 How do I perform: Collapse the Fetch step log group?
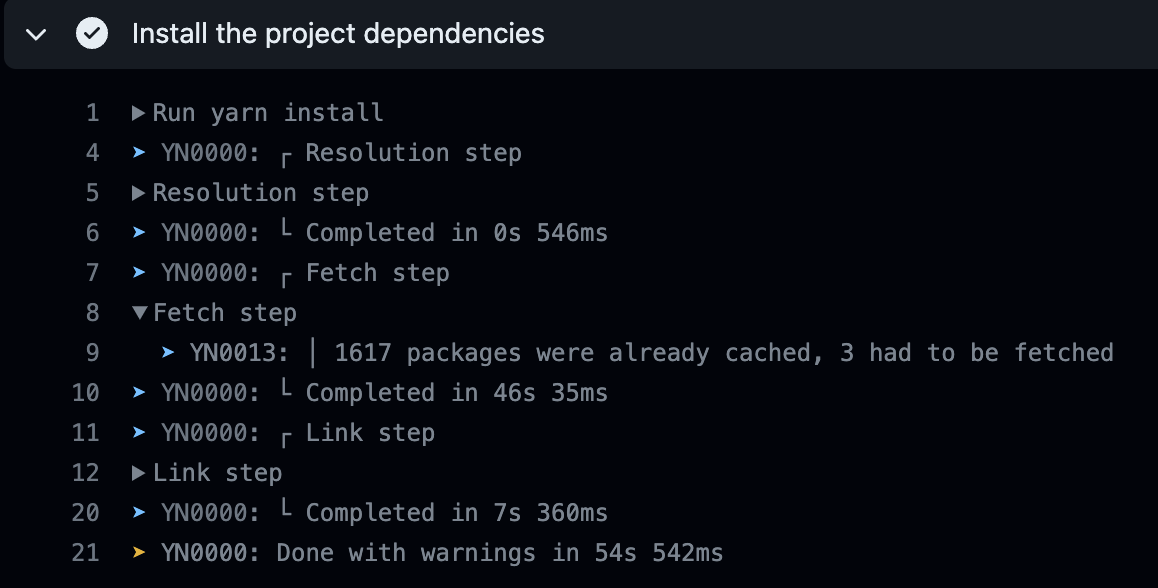139,313
